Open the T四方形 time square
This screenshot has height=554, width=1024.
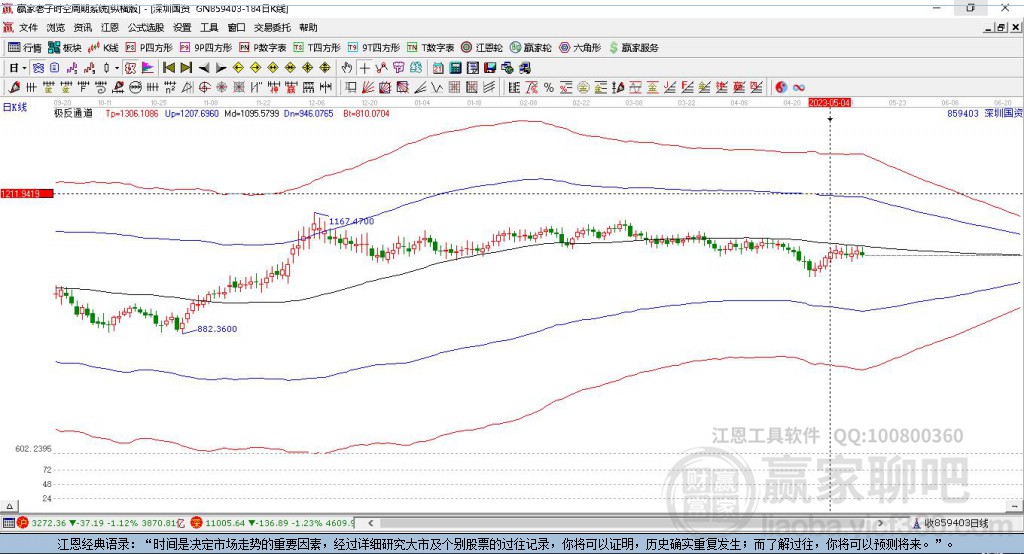317,48
